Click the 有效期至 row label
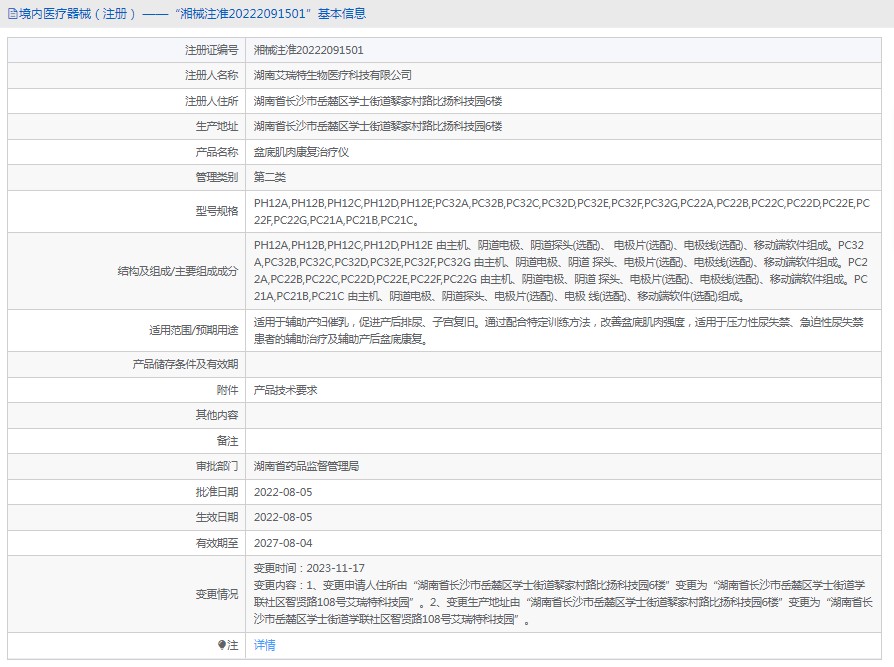Viewport: 894px width, 667px height. click(217, 543)
